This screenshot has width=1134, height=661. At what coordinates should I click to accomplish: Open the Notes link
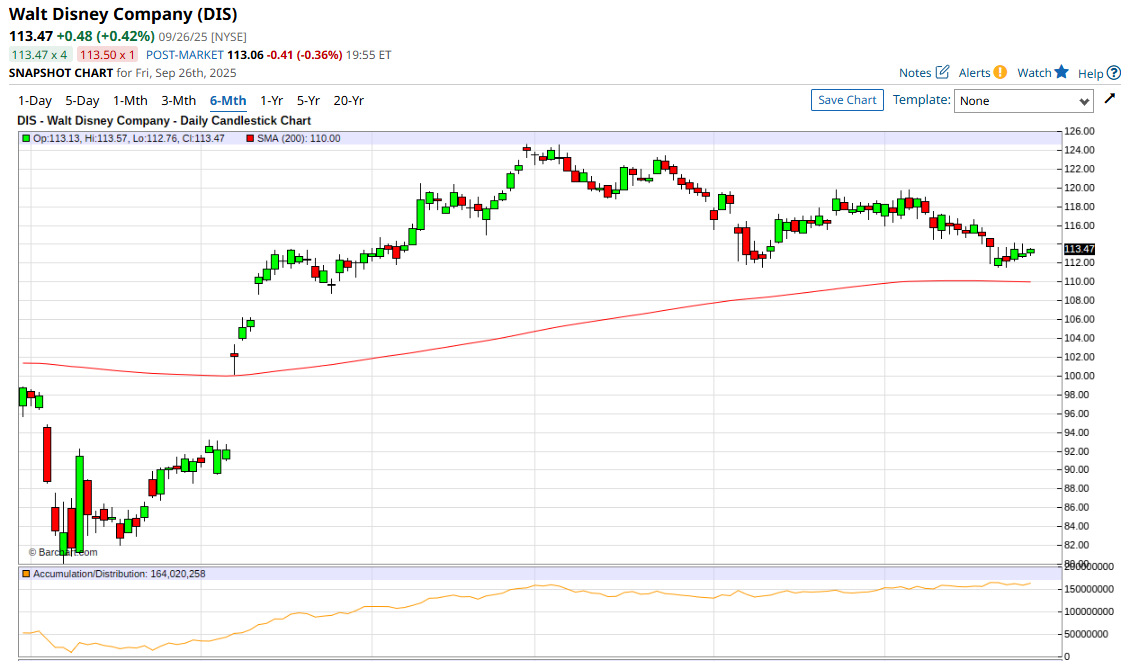click(915, 73)
